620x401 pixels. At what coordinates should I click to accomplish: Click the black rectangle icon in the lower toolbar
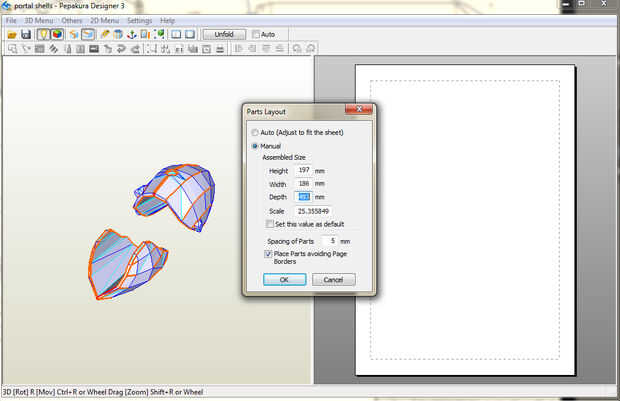click(94, 49)
